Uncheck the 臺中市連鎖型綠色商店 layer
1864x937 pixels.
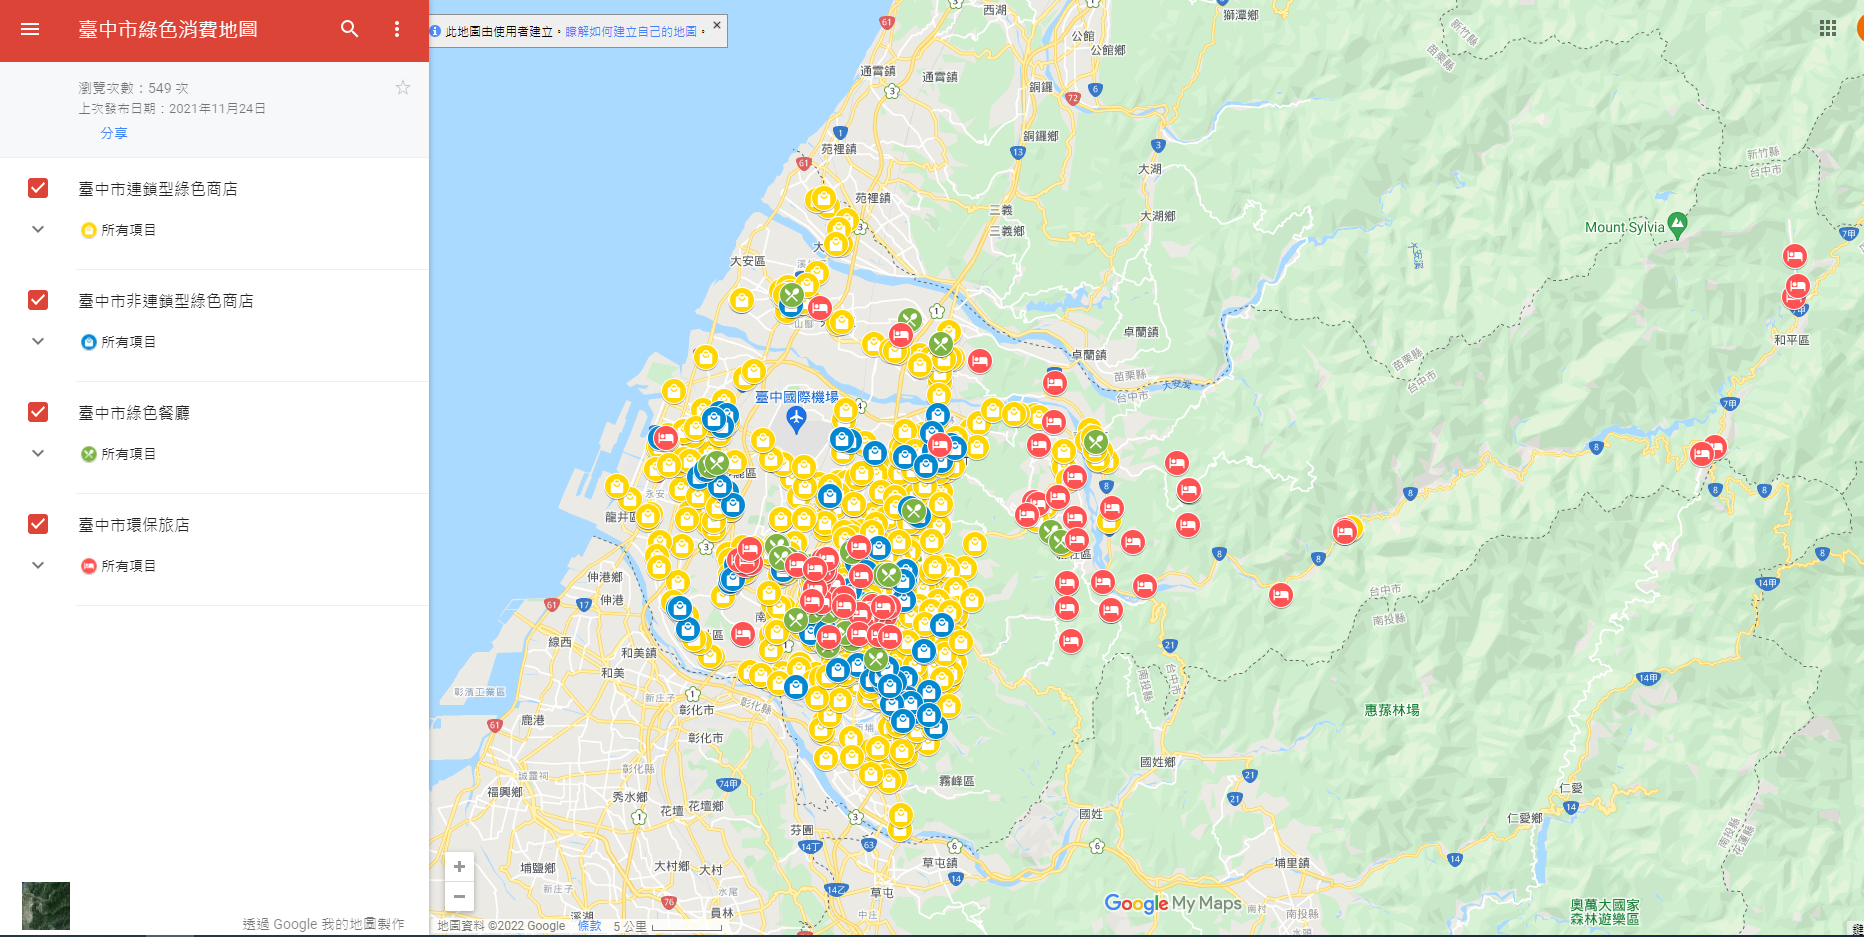point(38,188)
